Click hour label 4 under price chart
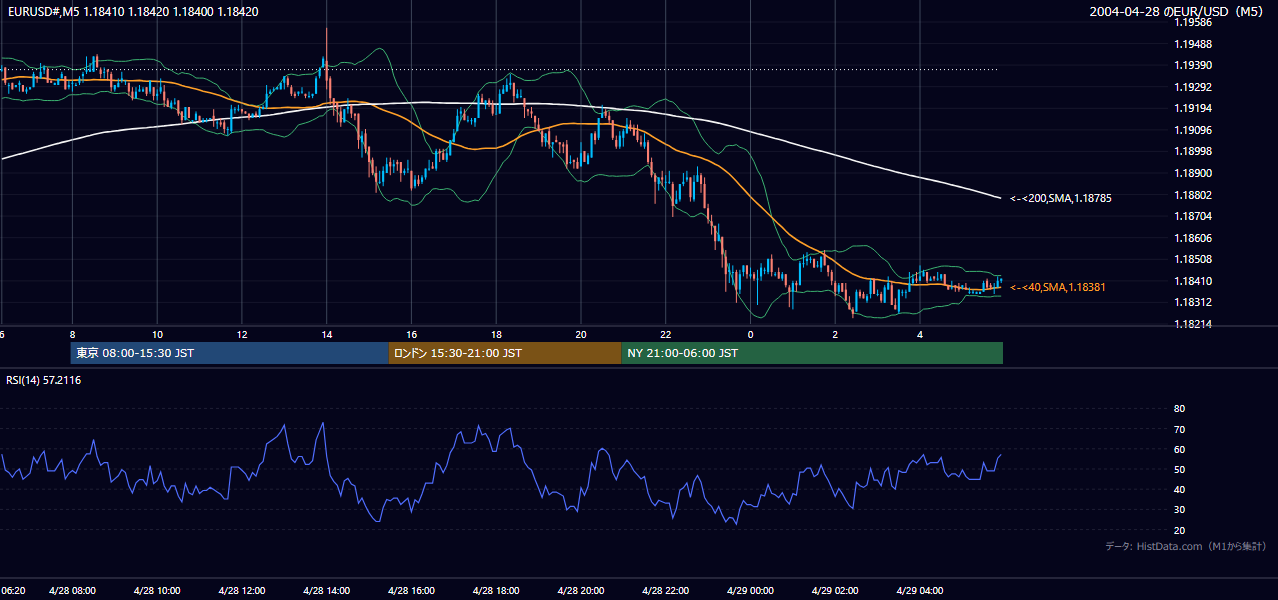 pos(920,334)
